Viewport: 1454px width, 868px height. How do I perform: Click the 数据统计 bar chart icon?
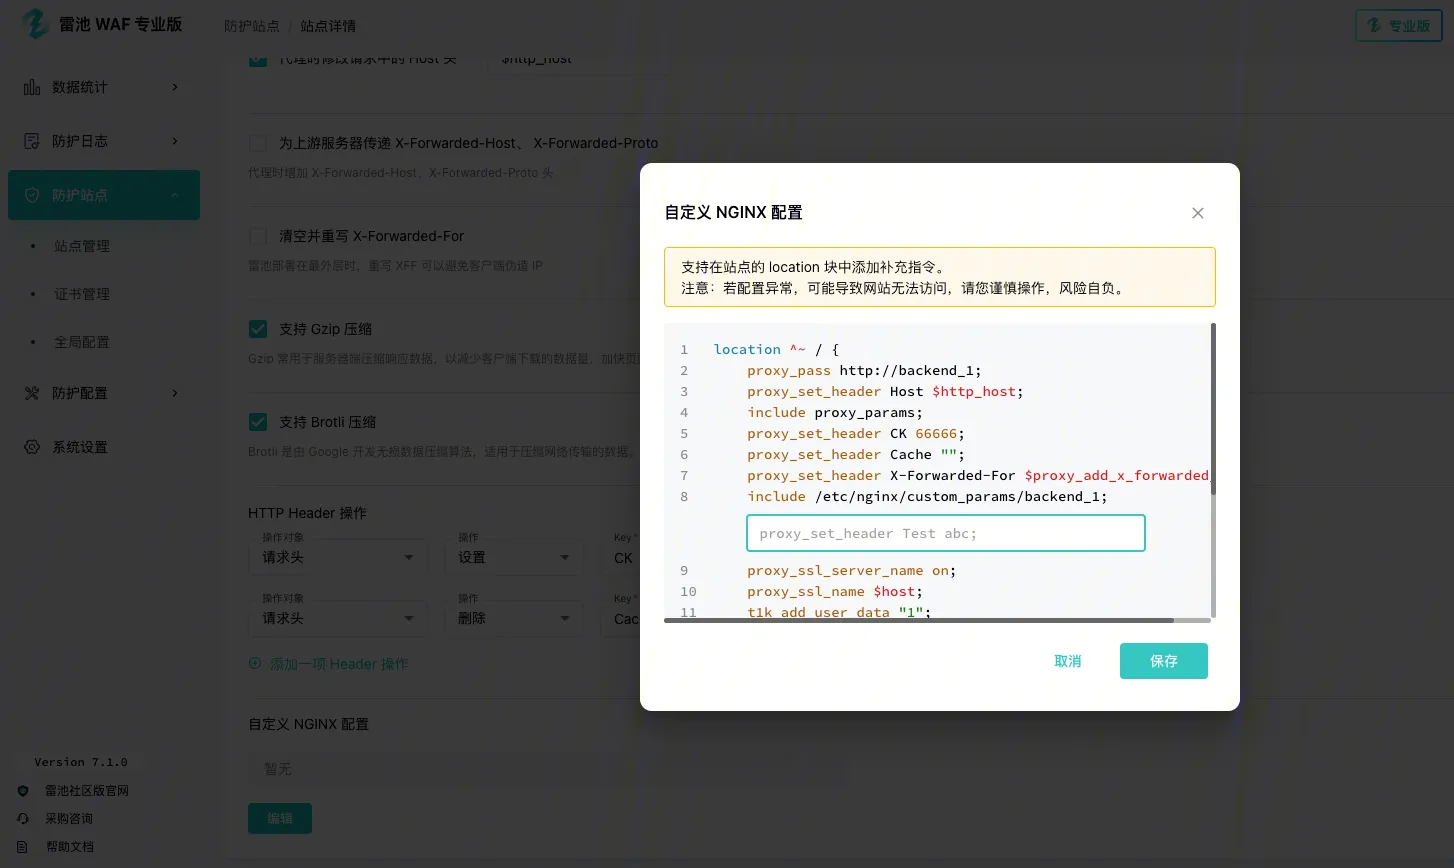tap(32, 87)
